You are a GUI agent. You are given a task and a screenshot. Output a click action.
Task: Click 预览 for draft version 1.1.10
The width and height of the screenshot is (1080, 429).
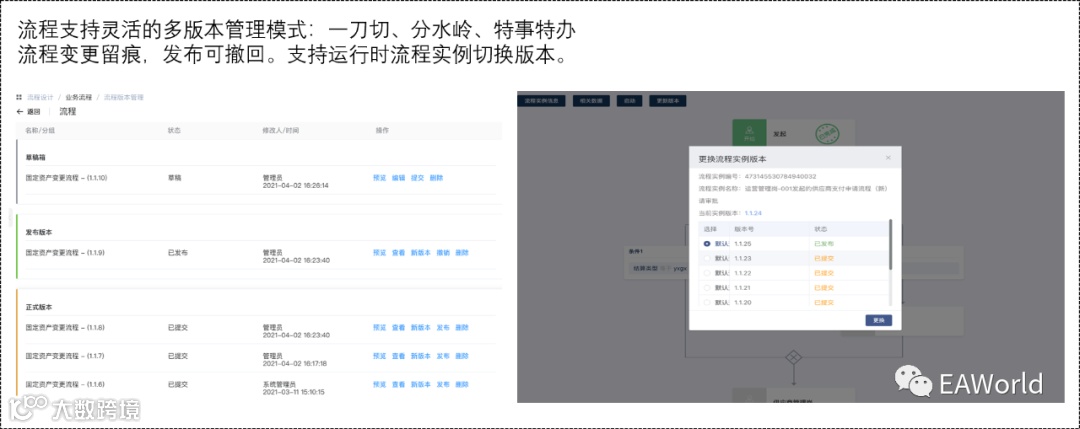pyautogui.click(x=380, y=178)
